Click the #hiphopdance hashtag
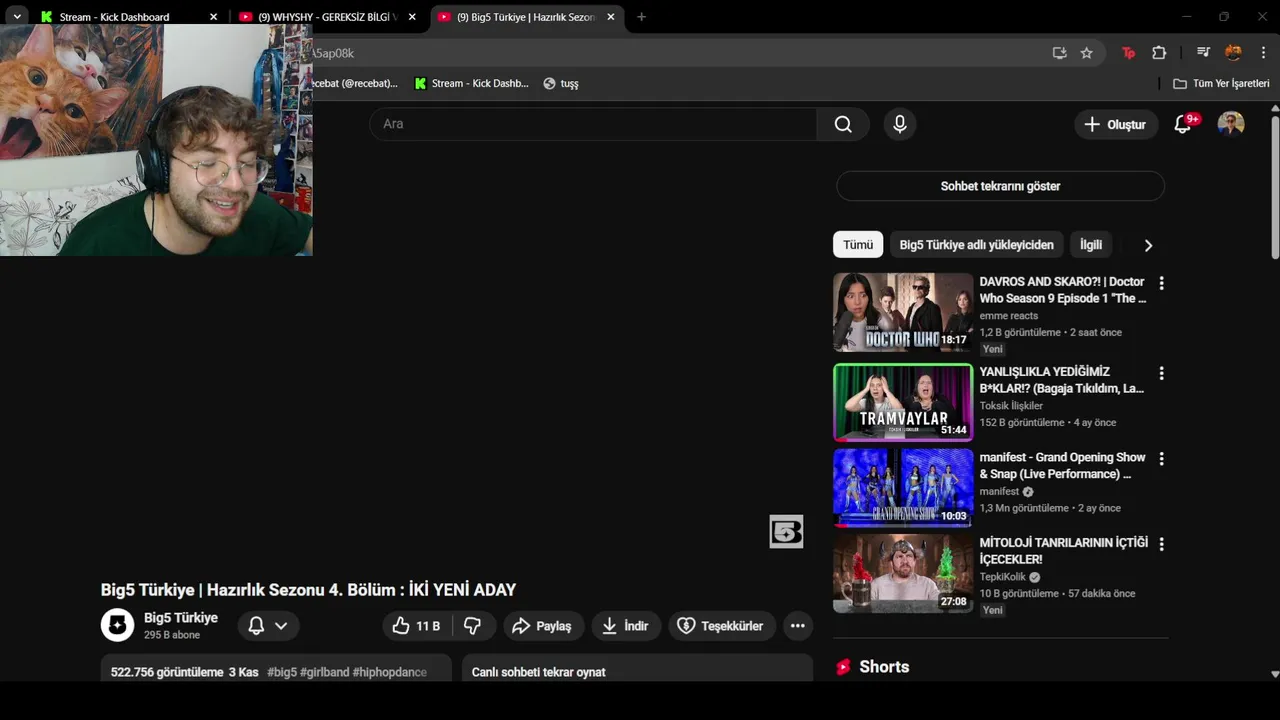 click(390, 672)
